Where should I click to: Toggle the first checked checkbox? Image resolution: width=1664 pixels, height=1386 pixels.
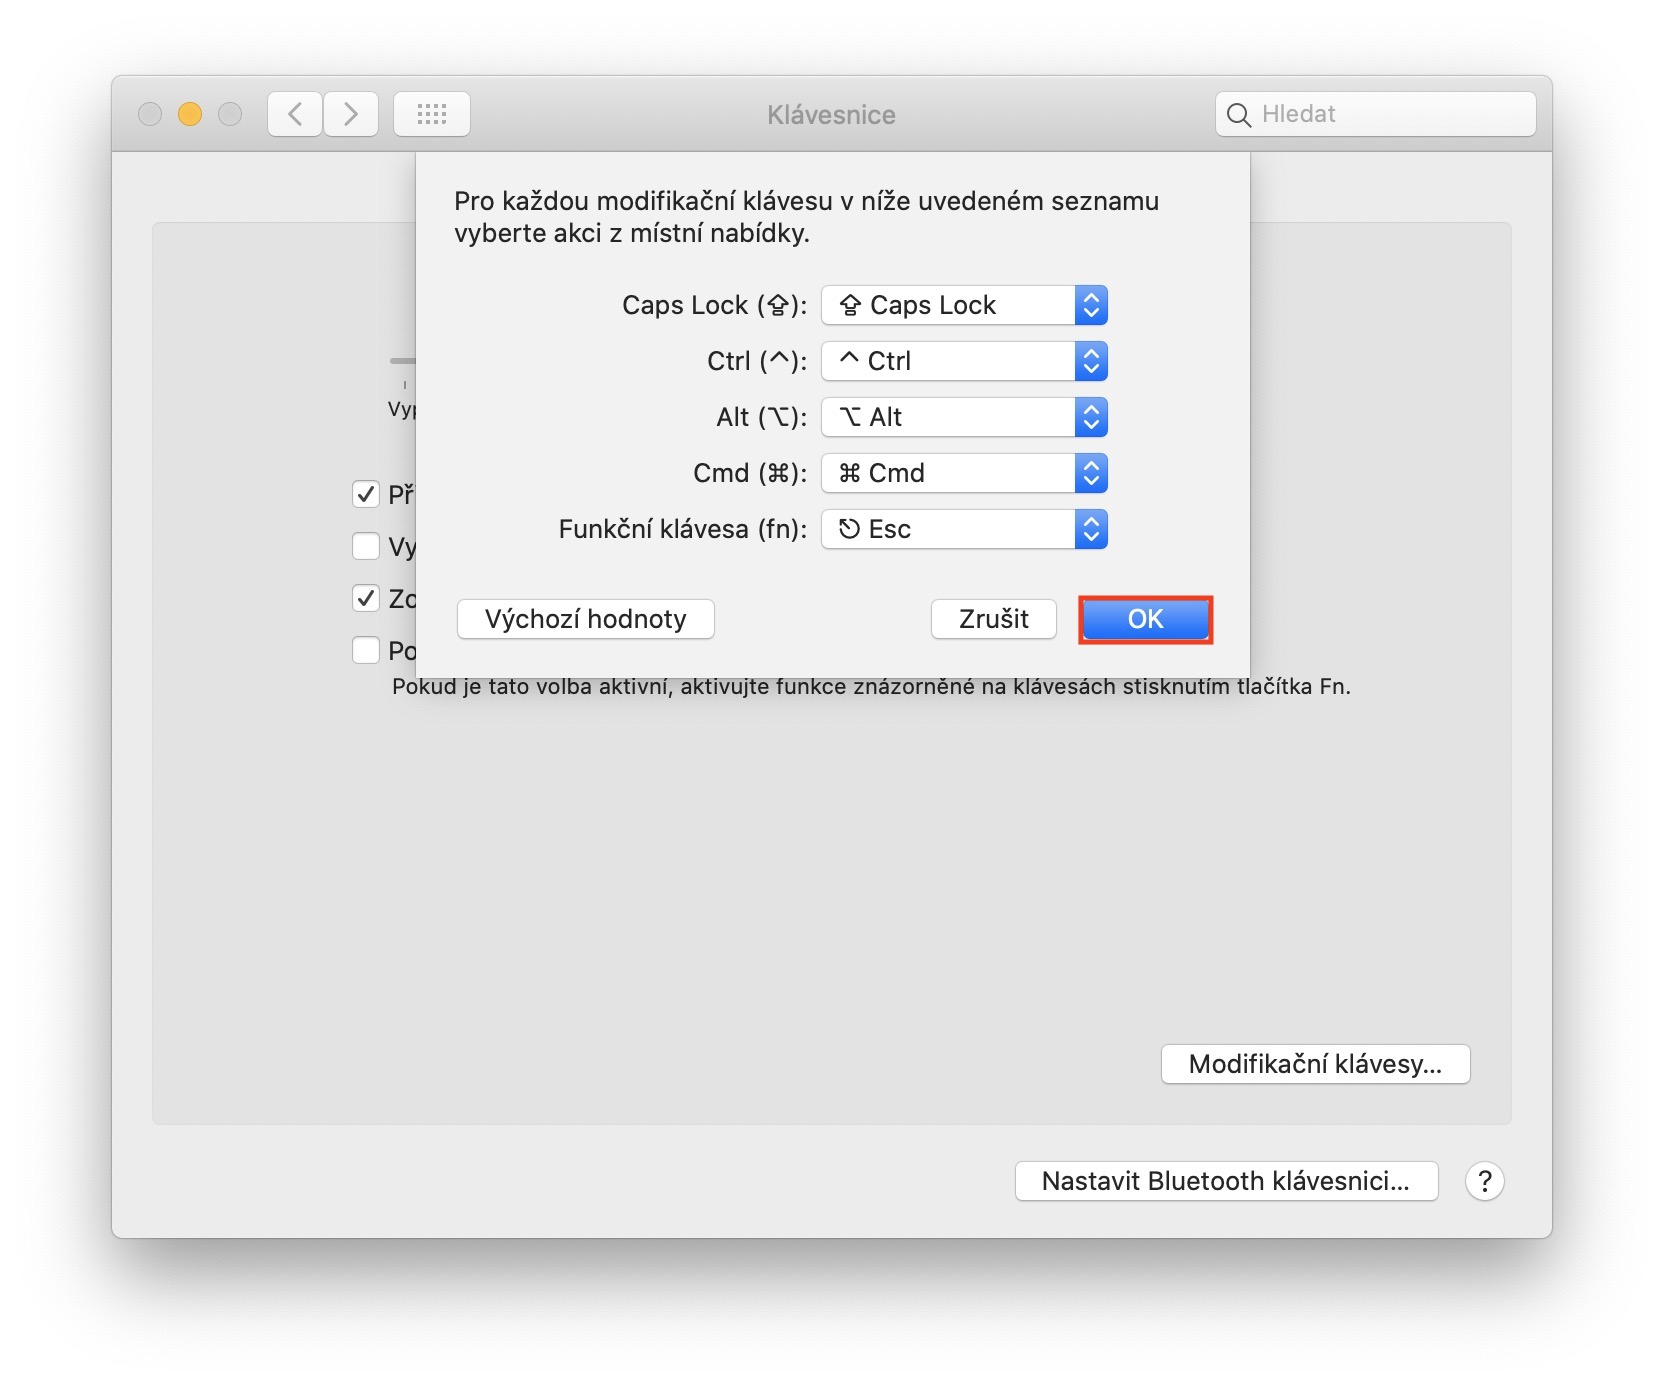pyautogui.click(x=366, y=494)
